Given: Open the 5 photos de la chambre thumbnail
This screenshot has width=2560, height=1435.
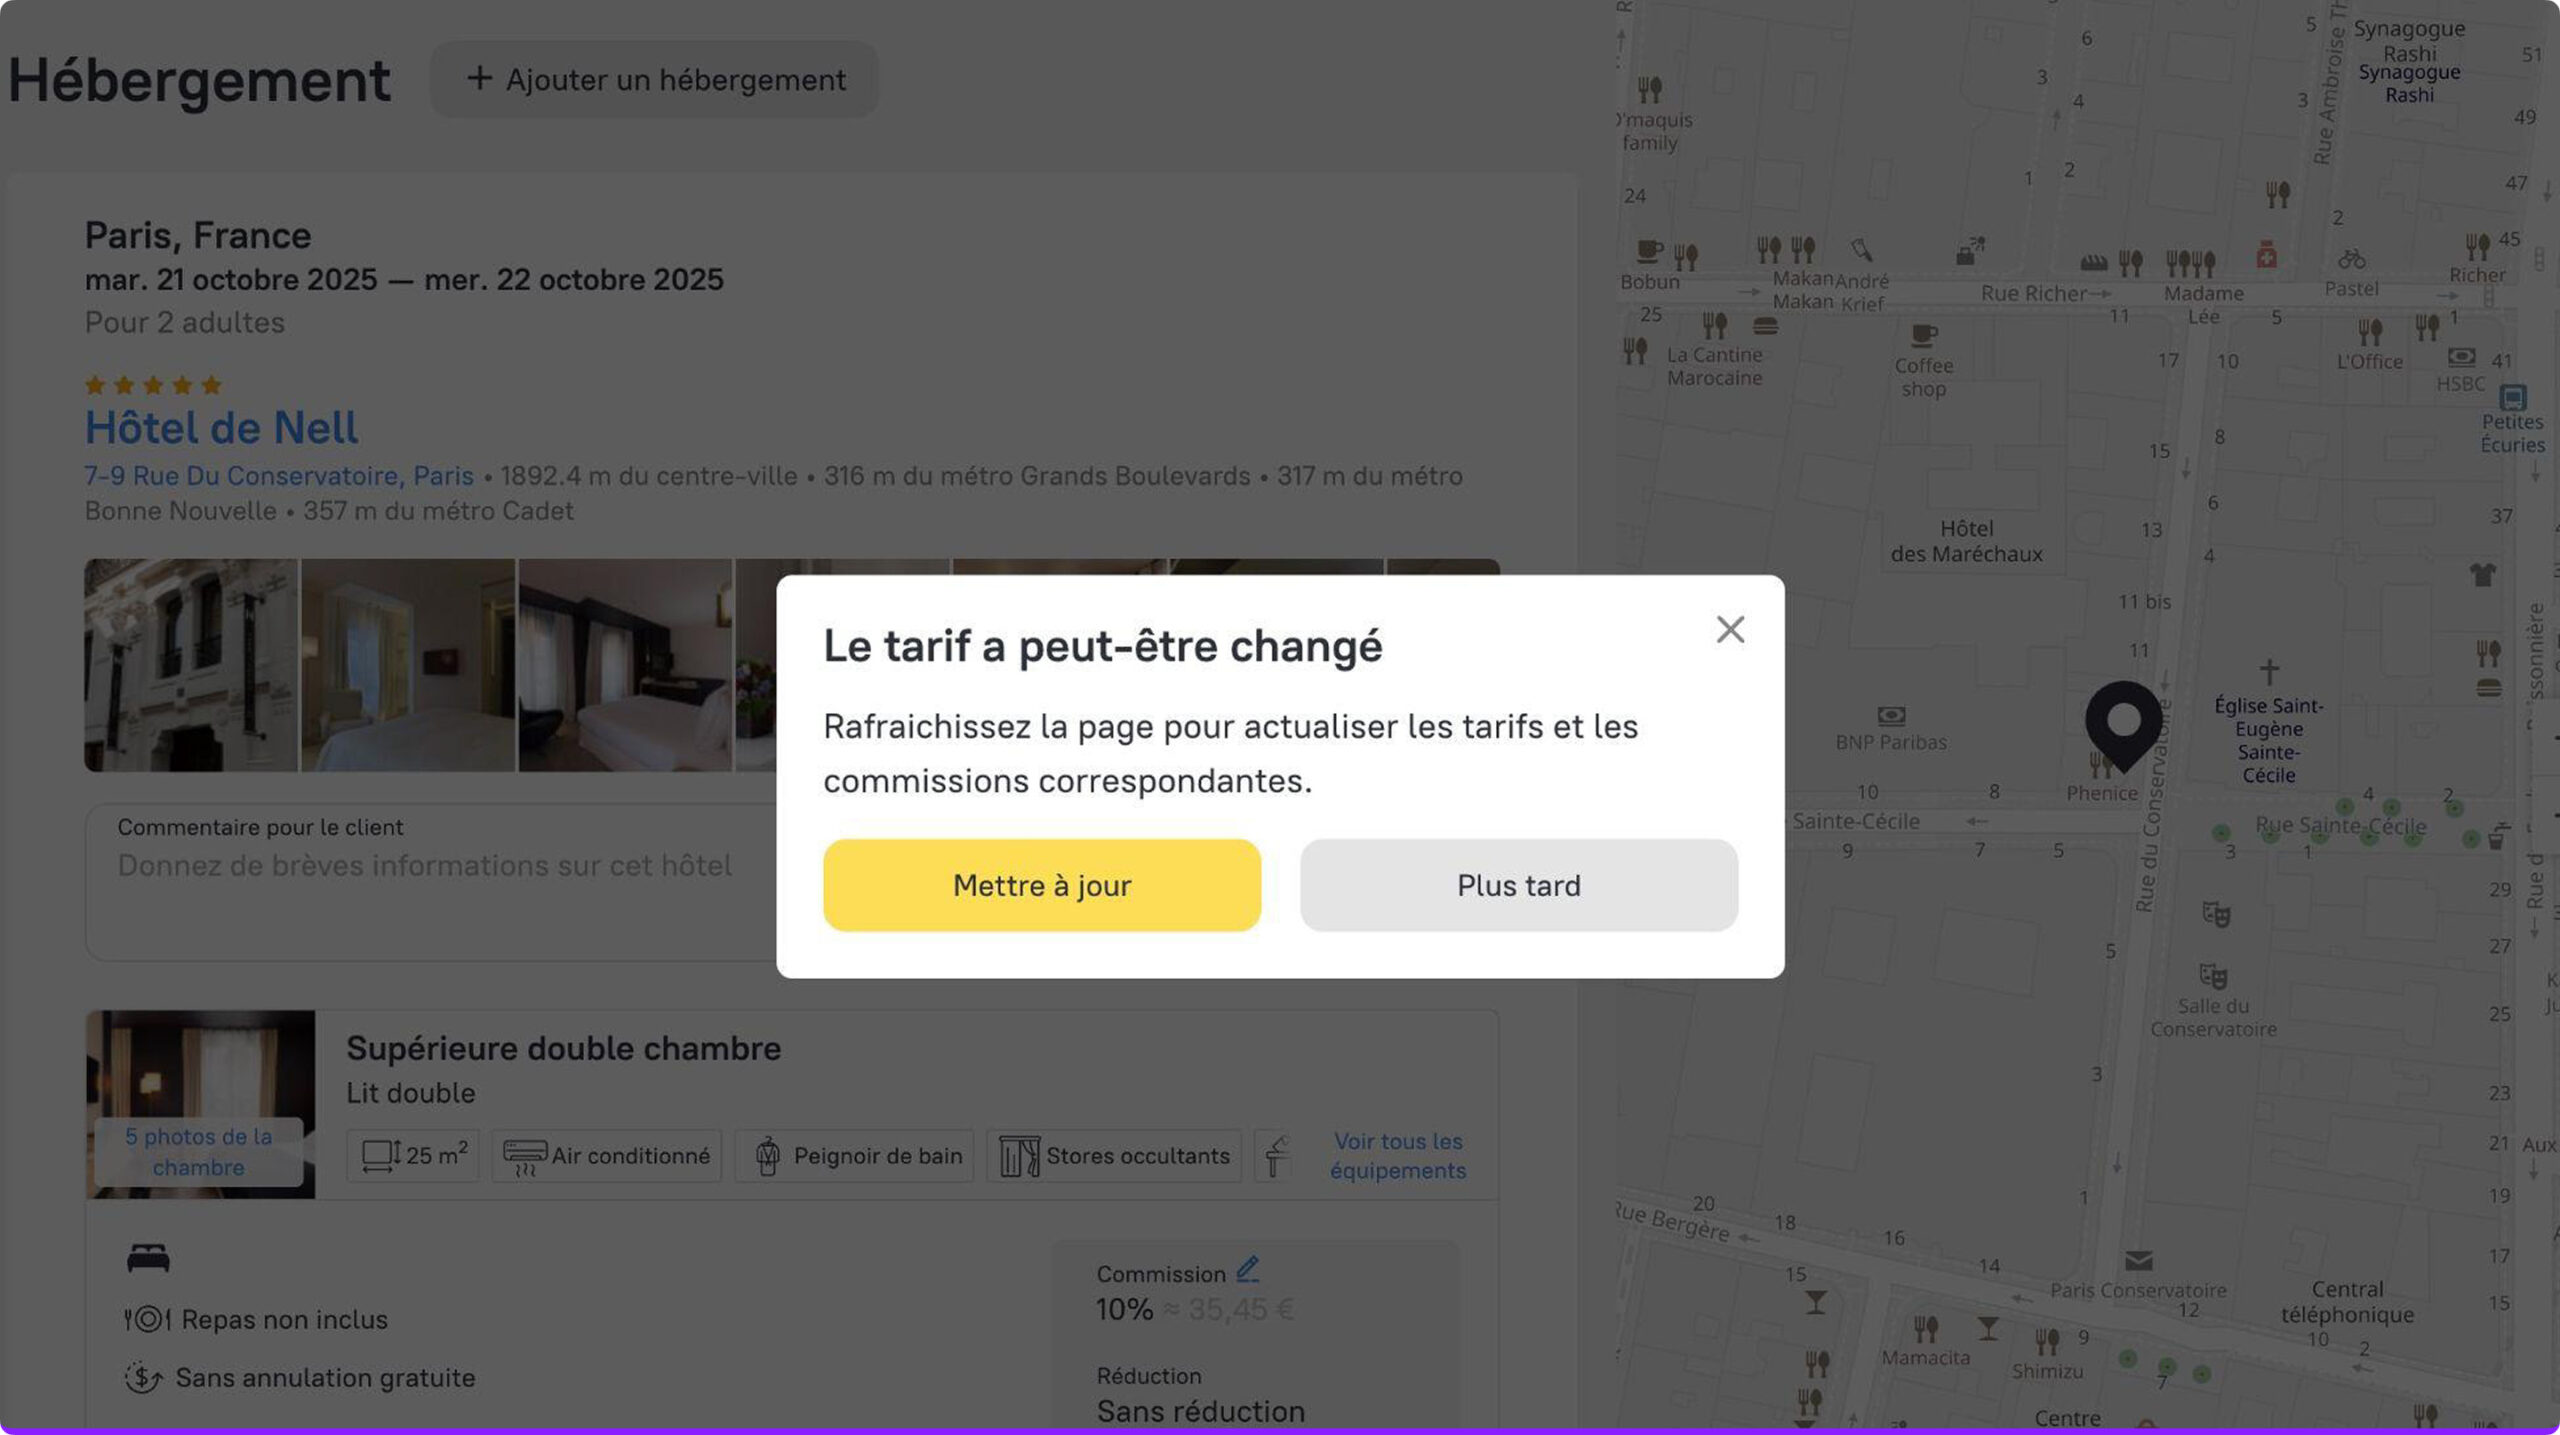Looking at the screenshot, I should [199, 1151].
